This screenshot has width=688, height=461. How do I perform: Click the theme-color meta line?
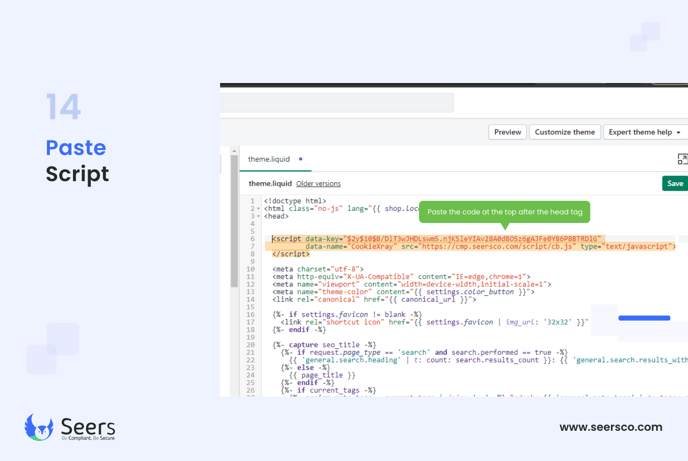click(403, 292)
